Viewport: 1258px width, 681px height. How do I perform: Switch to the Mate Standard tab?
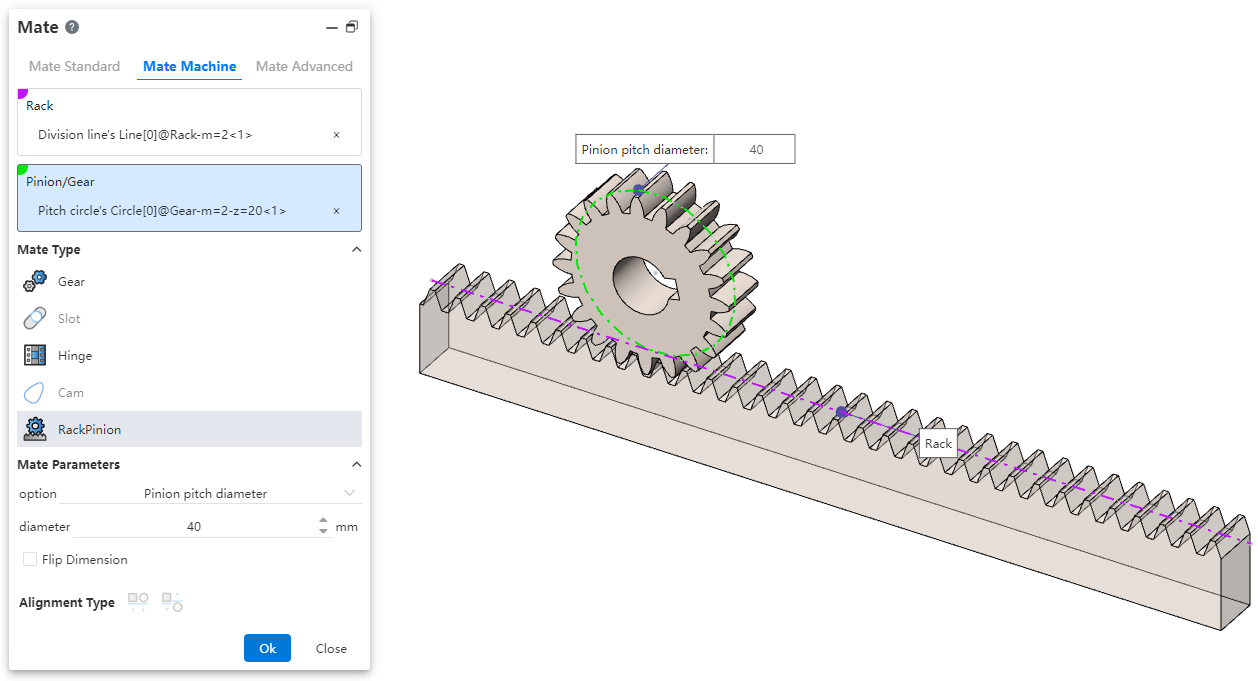(74, 67)
